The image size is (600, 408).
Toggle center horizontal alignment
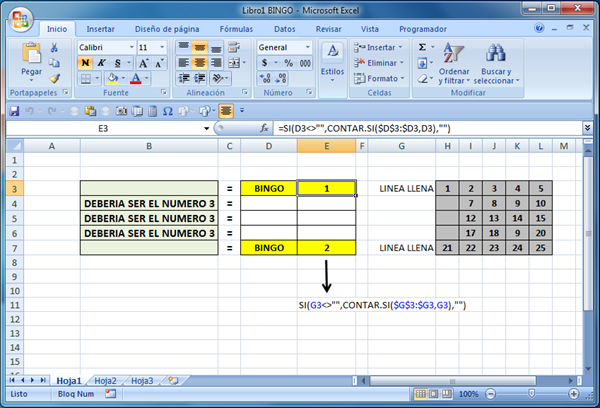(199, 63)
